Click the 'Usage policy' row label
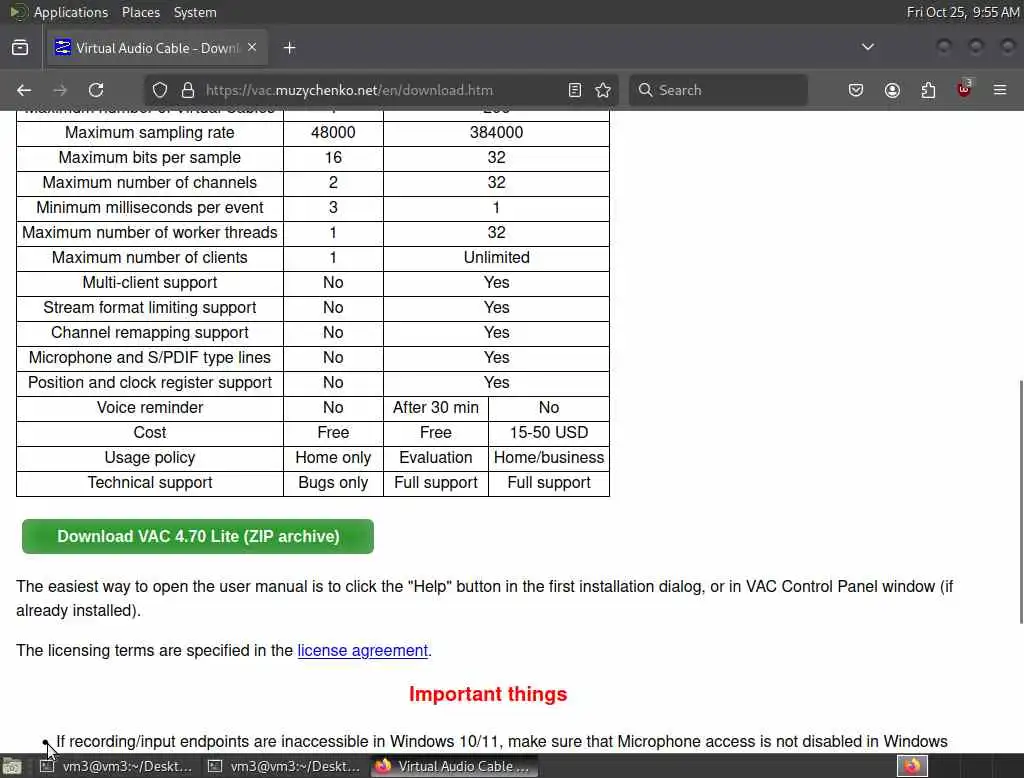 (150, 457)
